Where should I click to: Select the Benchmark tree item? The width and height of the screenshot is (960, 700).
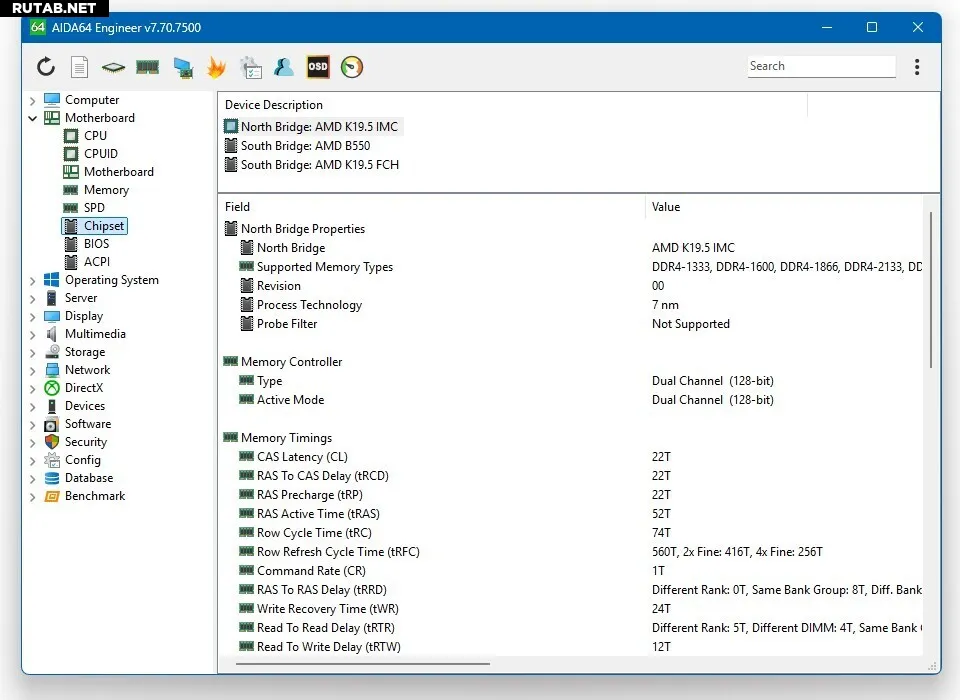coord(85,496)
